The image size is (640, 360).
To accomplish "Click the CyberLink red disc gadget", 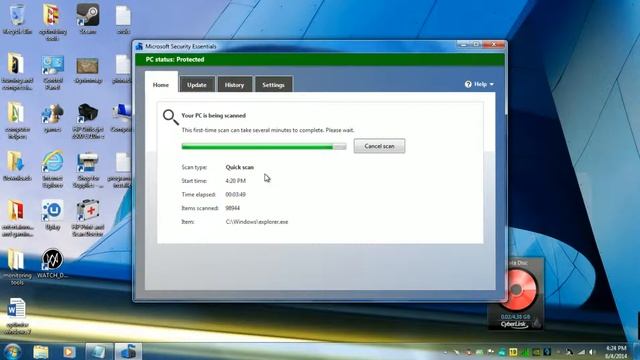I will (518, 289).
